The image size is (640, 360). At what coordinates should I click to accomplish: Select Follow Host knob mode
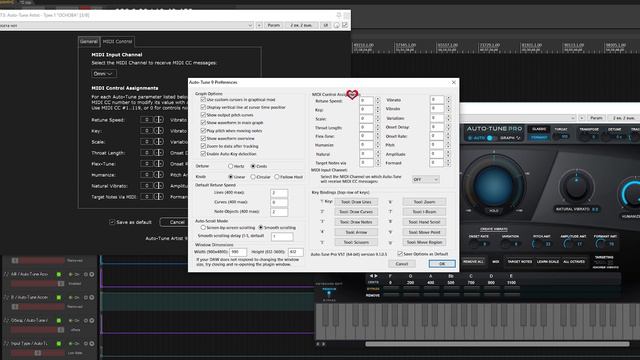click(277, 177)
